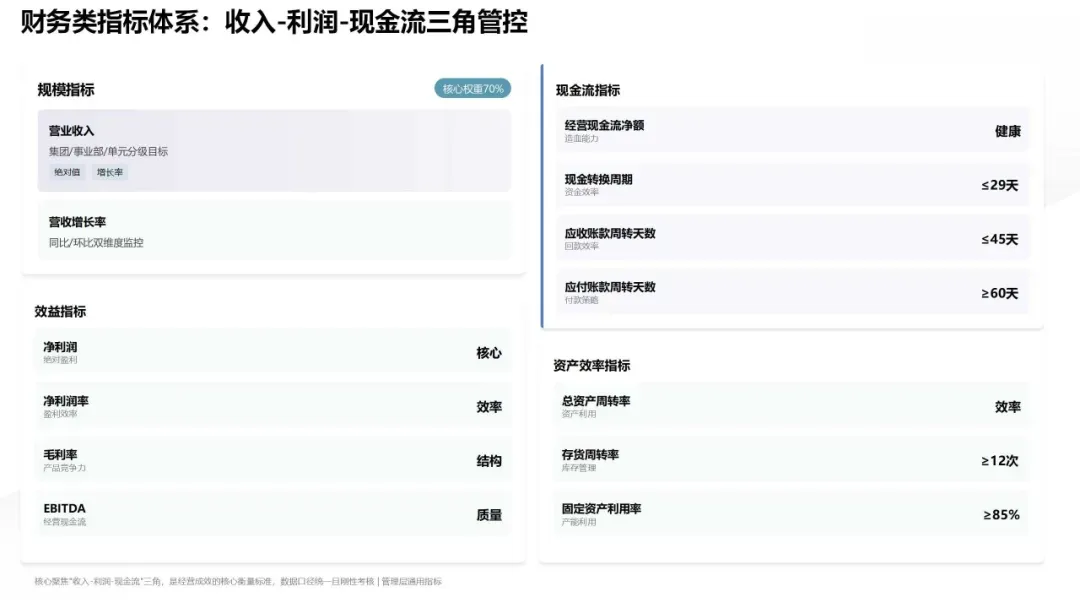Click the 规模指标 section heading

[x=65, y=90]
